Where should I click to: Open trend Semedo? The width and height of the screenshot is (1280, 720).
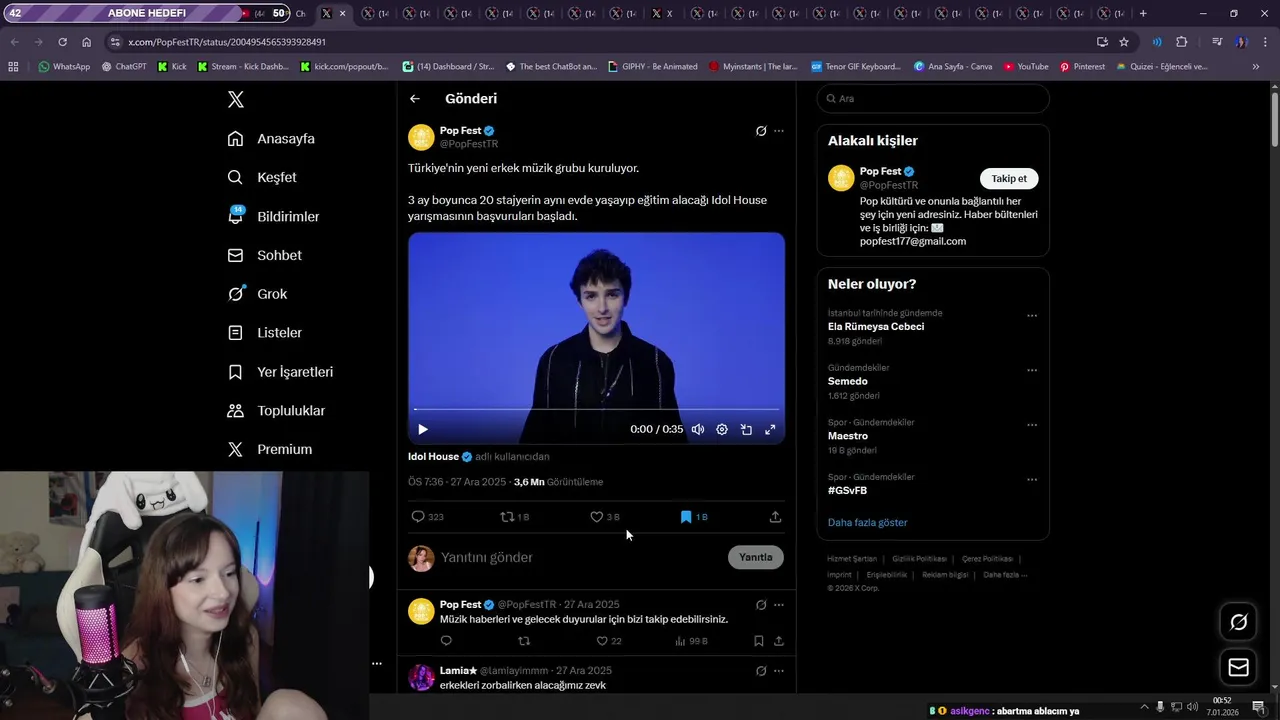848,381
